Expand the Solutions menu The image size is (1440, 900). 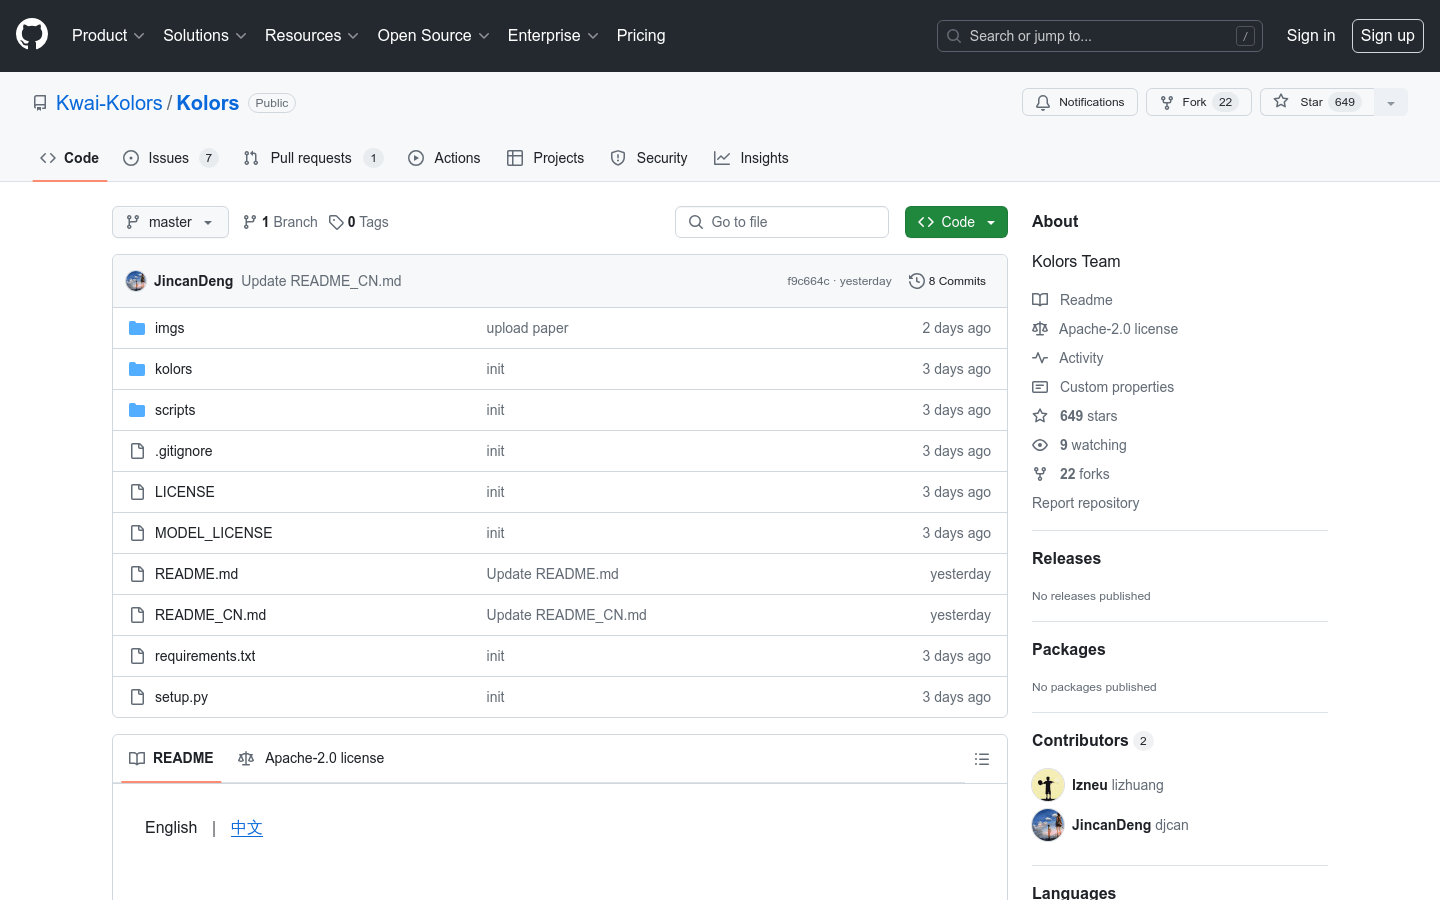[x=204, y=35]
